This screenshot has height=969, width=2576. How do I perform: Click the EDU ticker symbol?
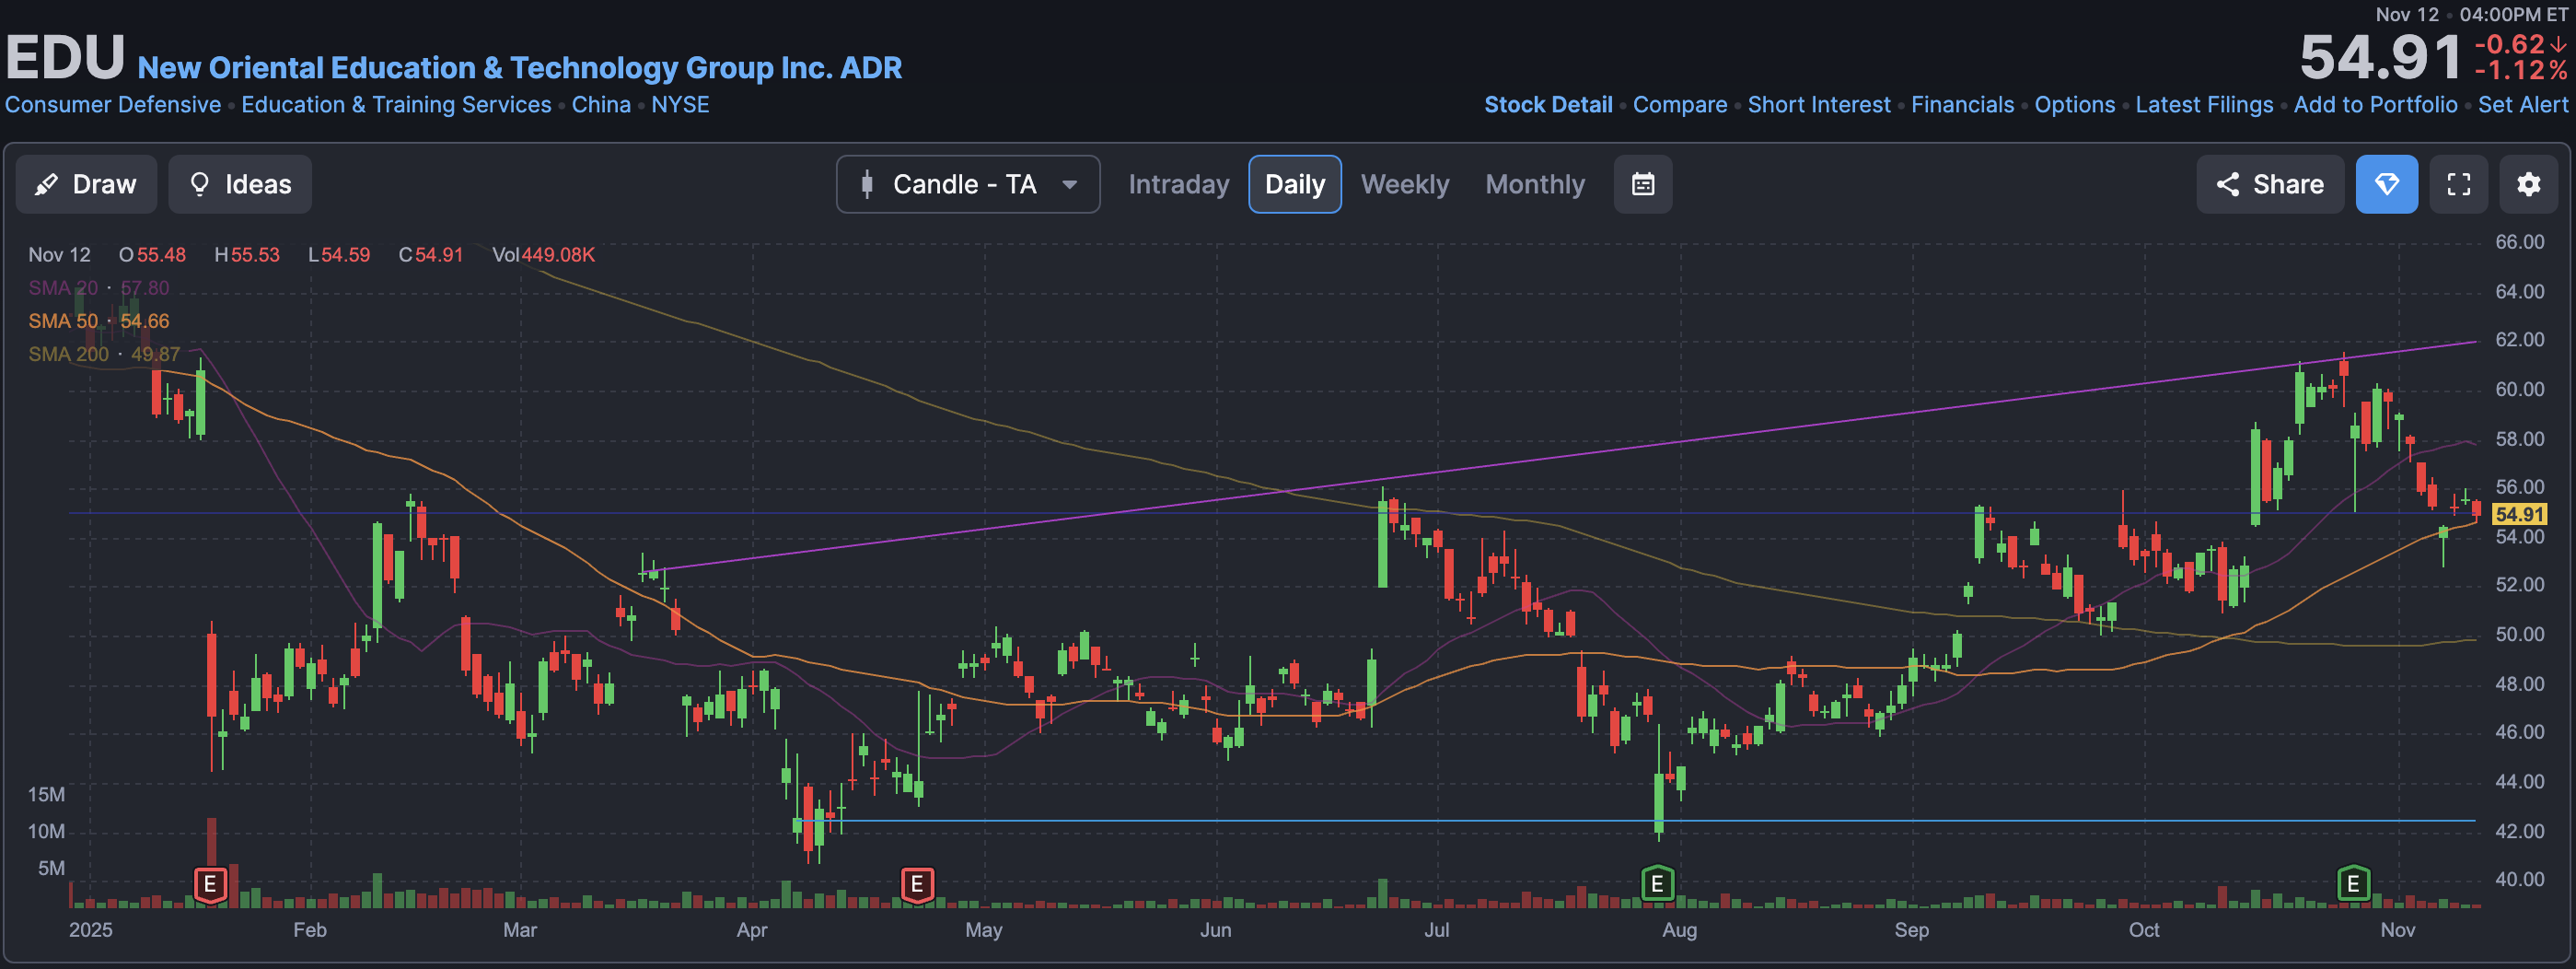click(x=65, y=58)
